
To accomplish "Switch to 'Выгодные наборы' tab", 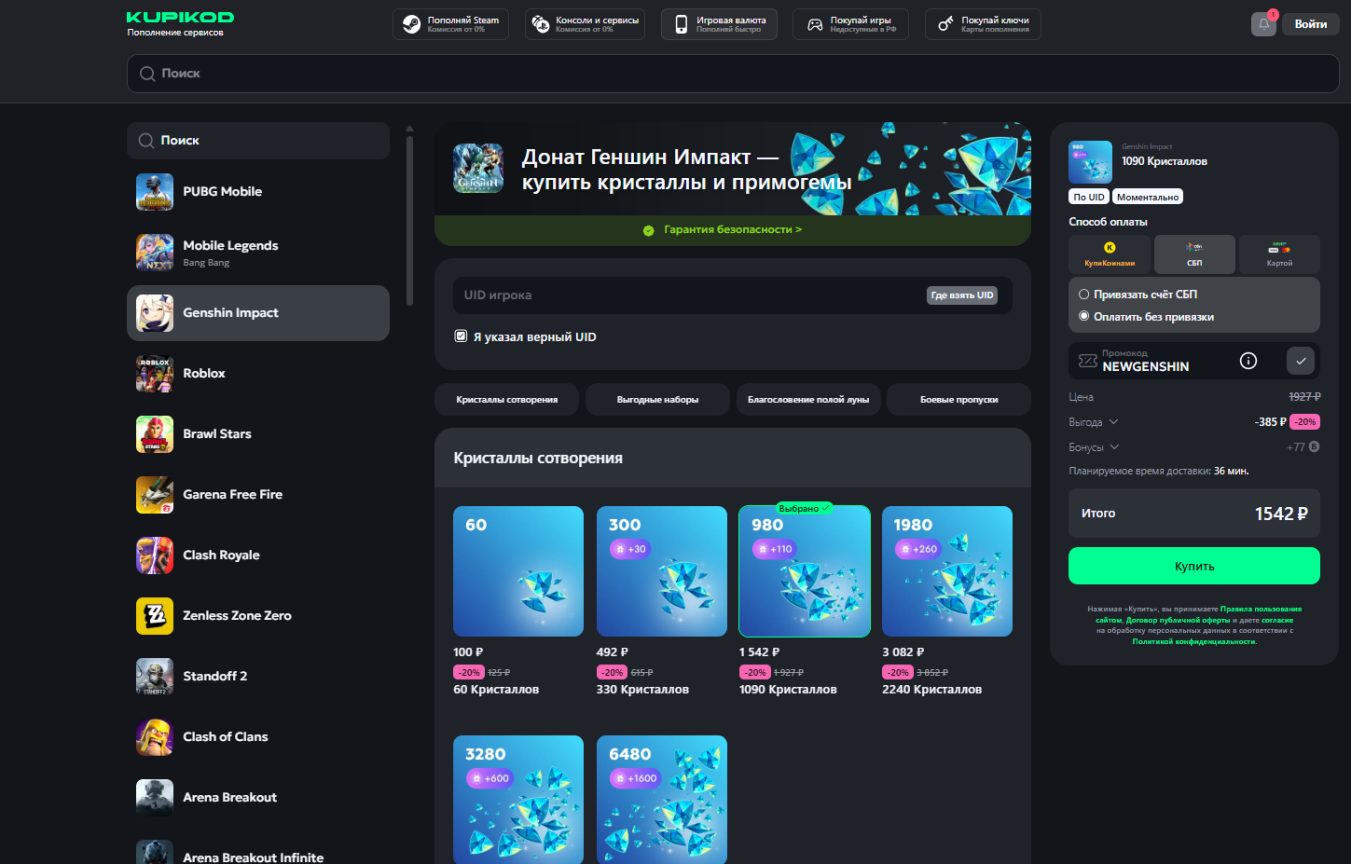I will [657, 399].
